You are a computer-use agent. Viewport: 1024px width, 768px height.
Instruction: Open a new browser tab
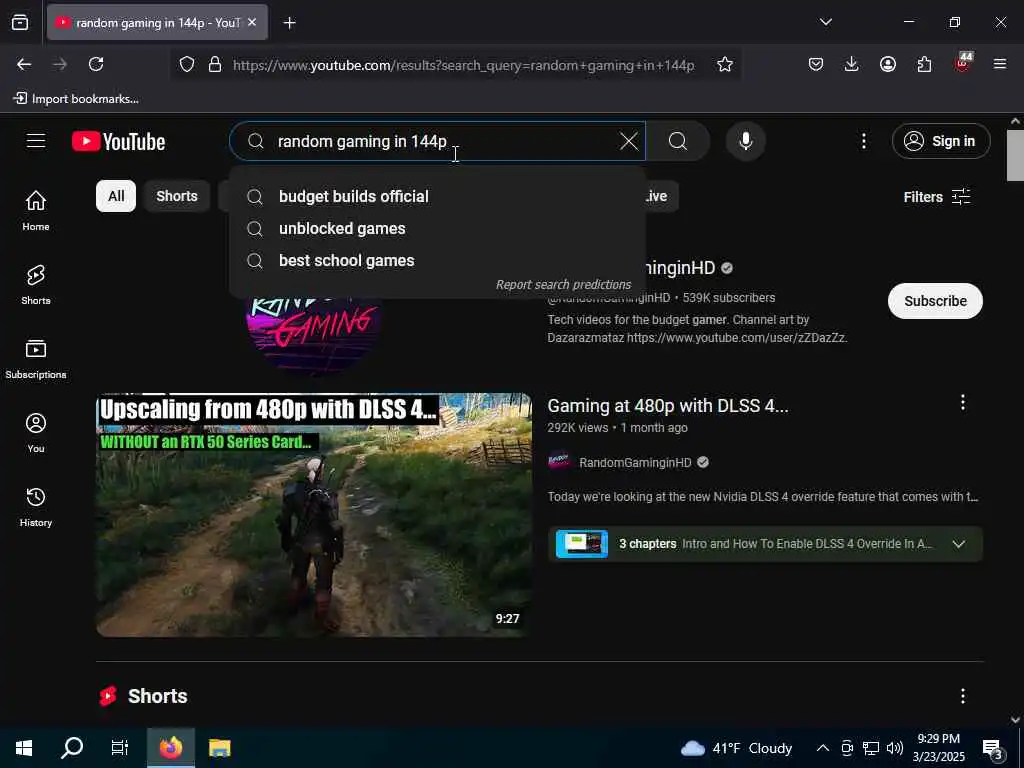289,23
